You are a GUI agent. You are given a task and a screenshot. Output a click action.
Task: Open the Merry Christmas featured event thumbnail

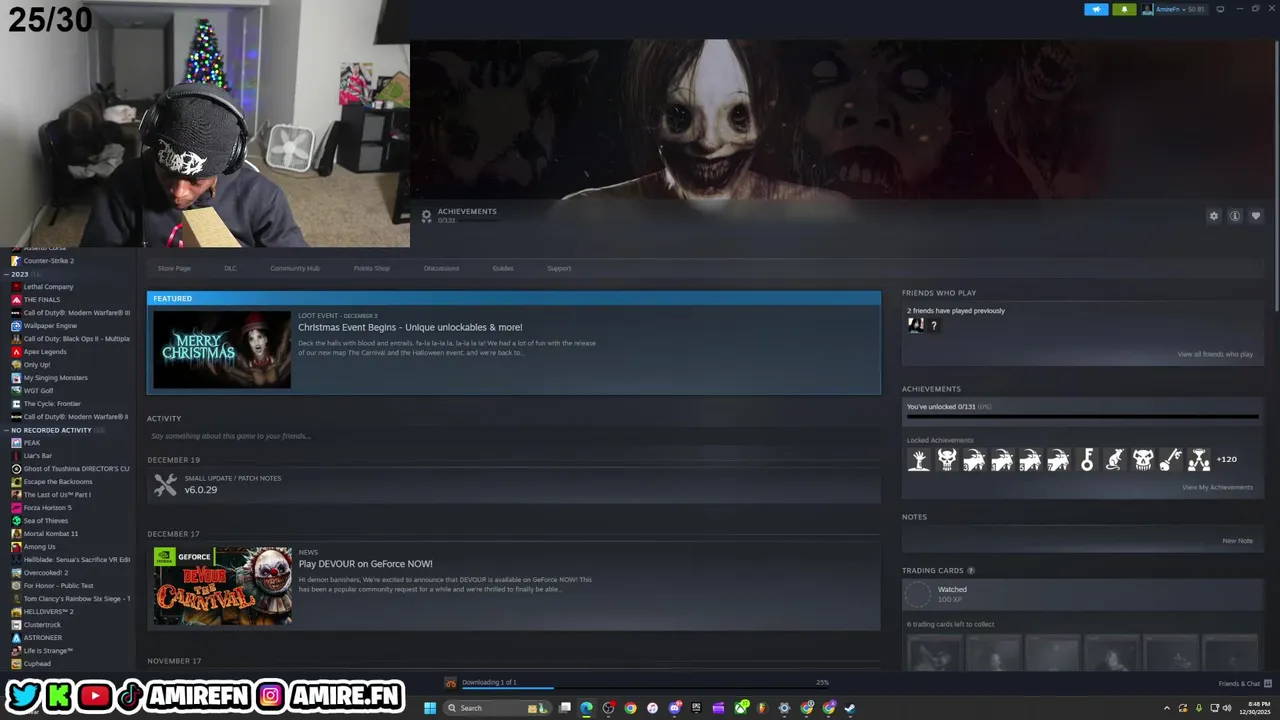pos(222,349)
